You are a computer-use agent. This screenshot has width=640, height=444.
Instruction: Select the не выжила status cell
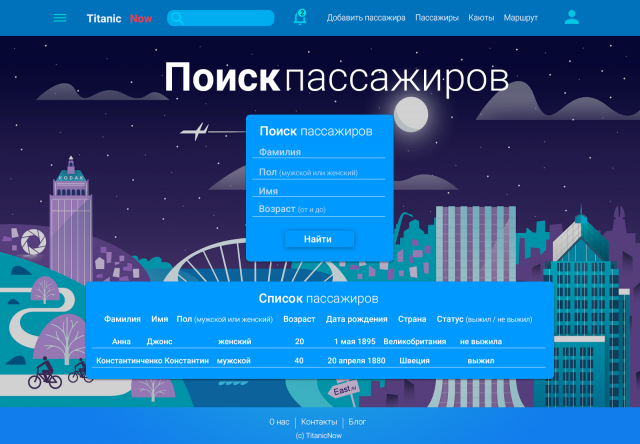(481, 342)
